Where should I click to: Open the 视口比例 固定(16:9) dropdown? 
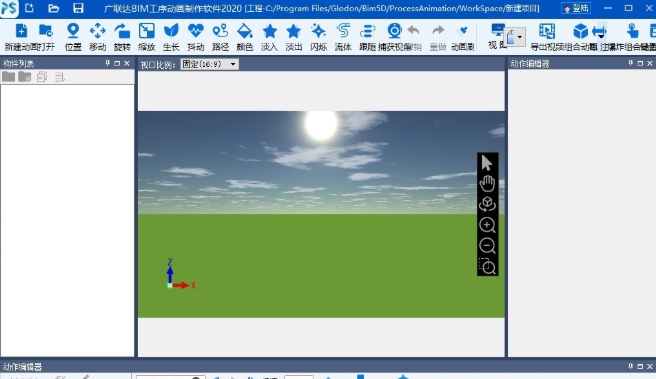pos(210,64)
